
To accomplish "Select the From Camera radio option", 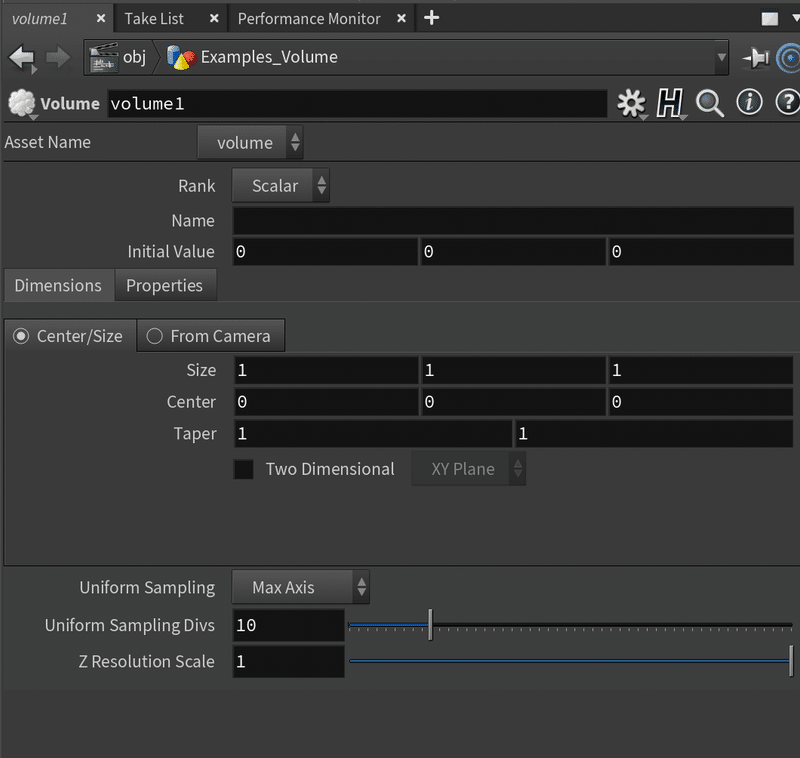I will tap(154, 336).
